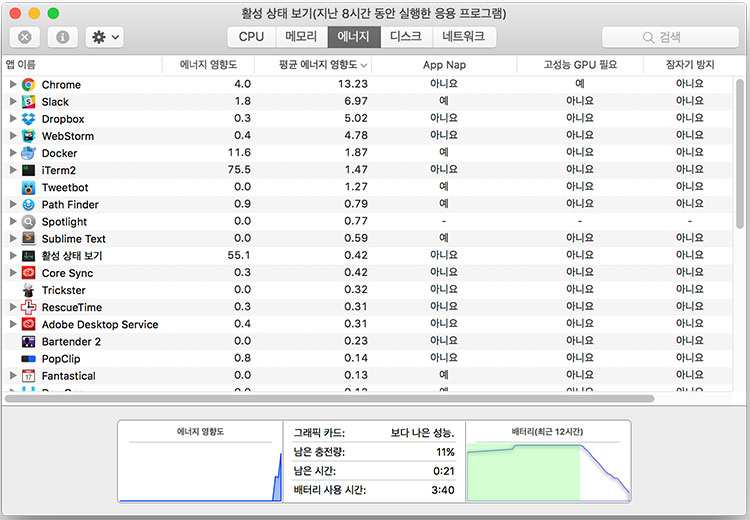Click 남은 충전량 value 11%

[445, 452]
